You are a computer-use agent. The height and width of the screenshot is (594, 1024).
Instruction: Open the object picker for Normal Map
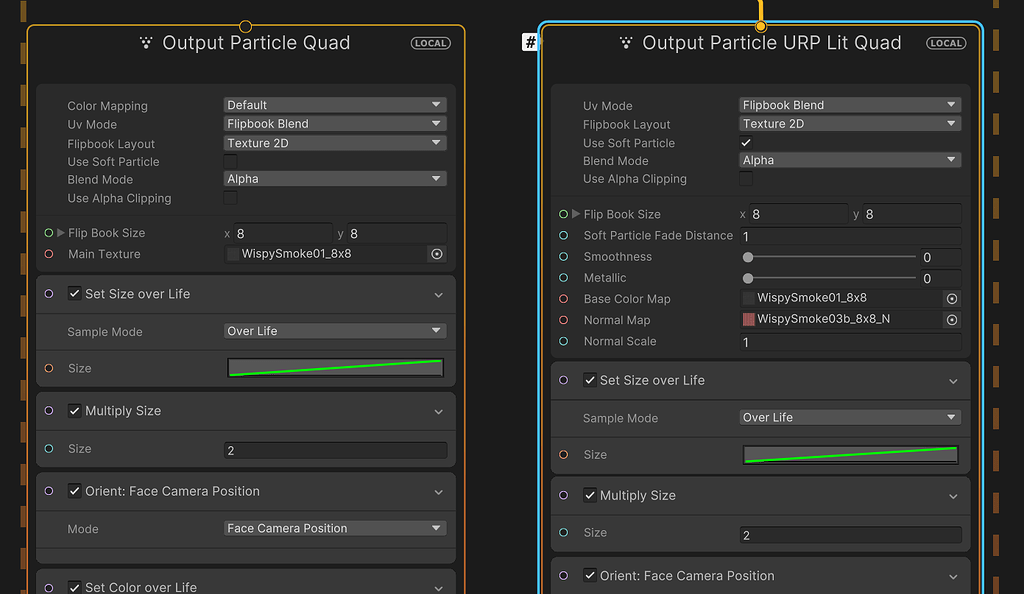[x=951, y=320]
